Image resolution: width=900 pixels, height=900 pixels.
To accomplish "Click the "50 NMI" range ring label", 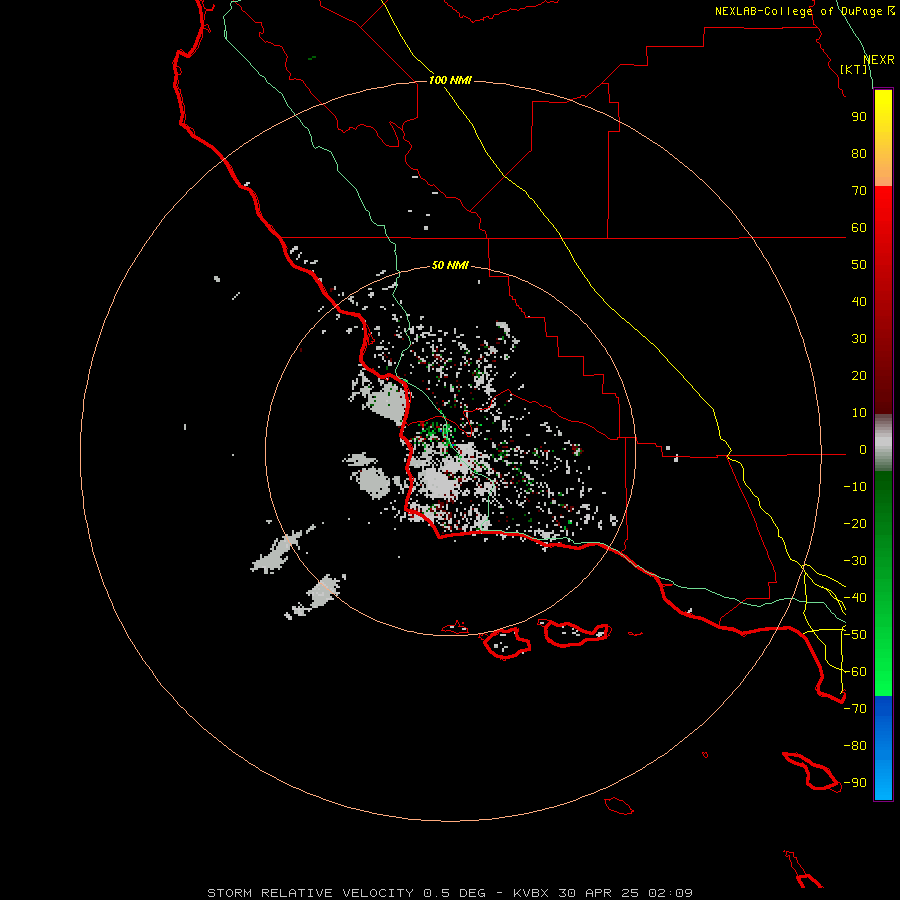I will click(450, 265).
